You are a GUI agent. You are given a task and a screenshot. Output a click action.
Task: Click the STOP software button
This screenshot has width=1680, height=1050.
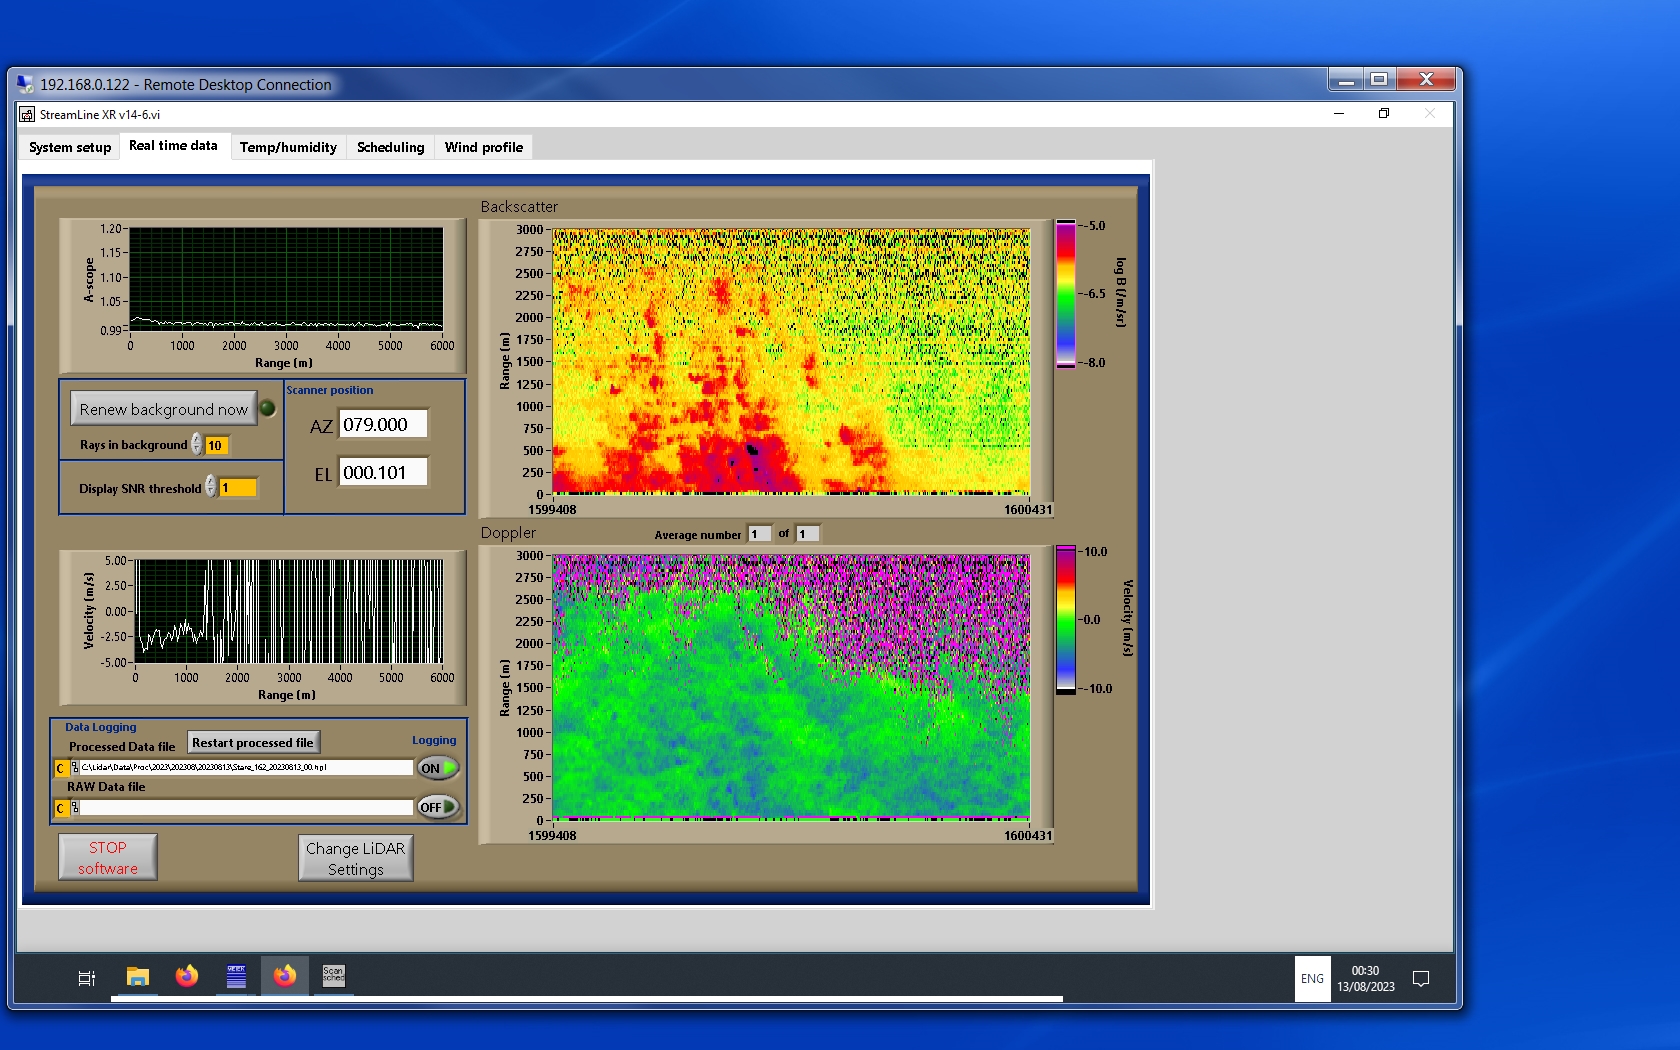108,858
